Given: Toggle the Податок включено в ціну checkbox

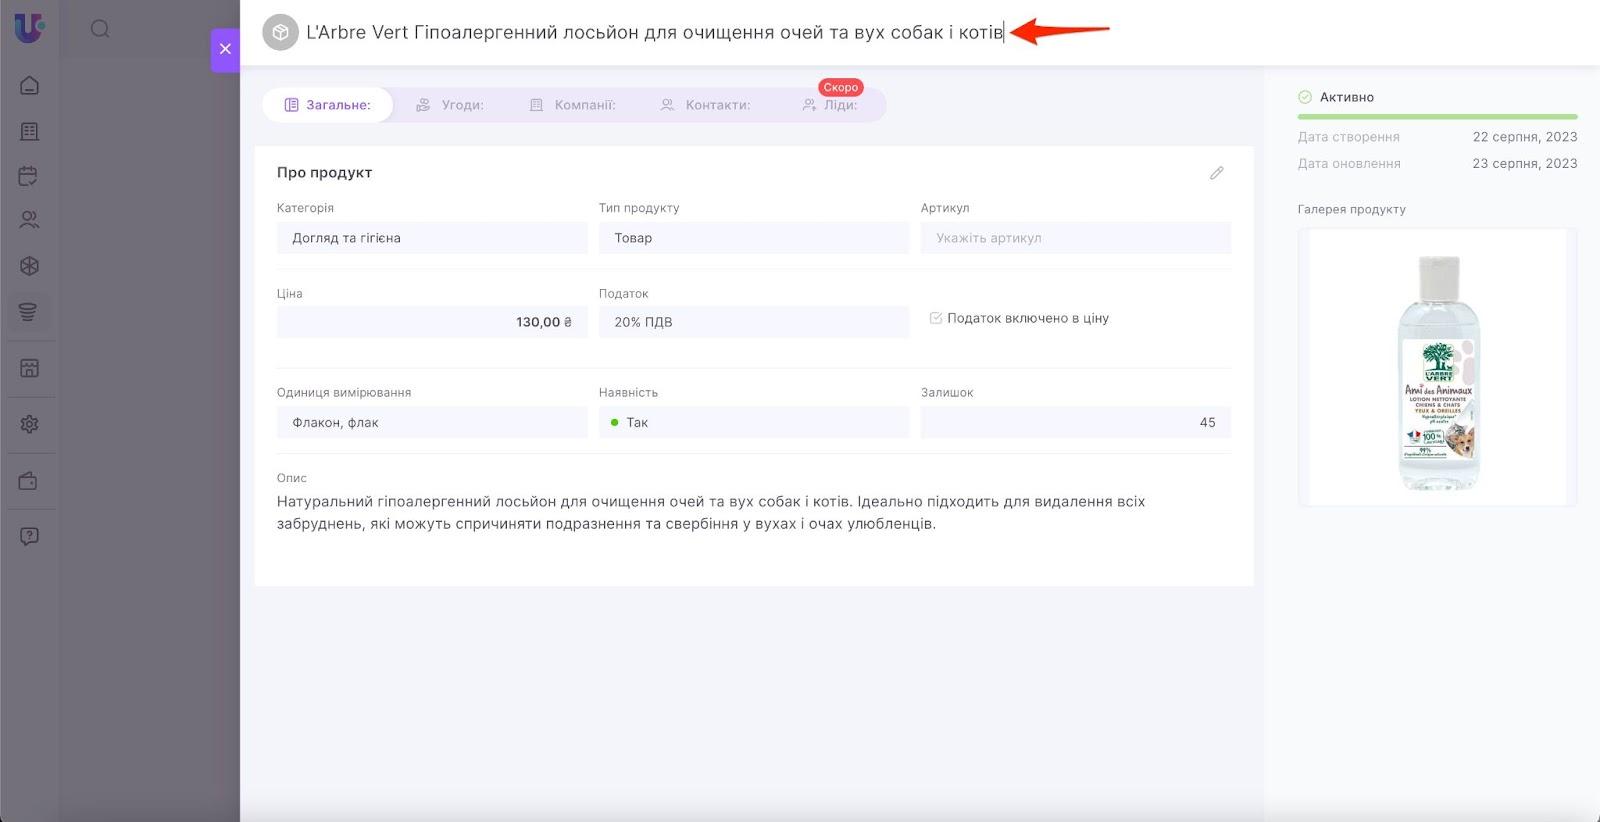Looking at the screenshot, I should coord(936,318).
